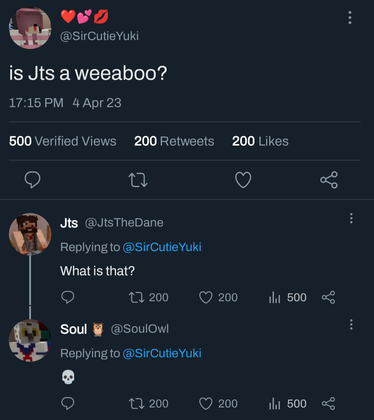Like the main tweet with heart icon
Image resolution: width=374 pixels, height=420 pixels.
click(243, 180)
